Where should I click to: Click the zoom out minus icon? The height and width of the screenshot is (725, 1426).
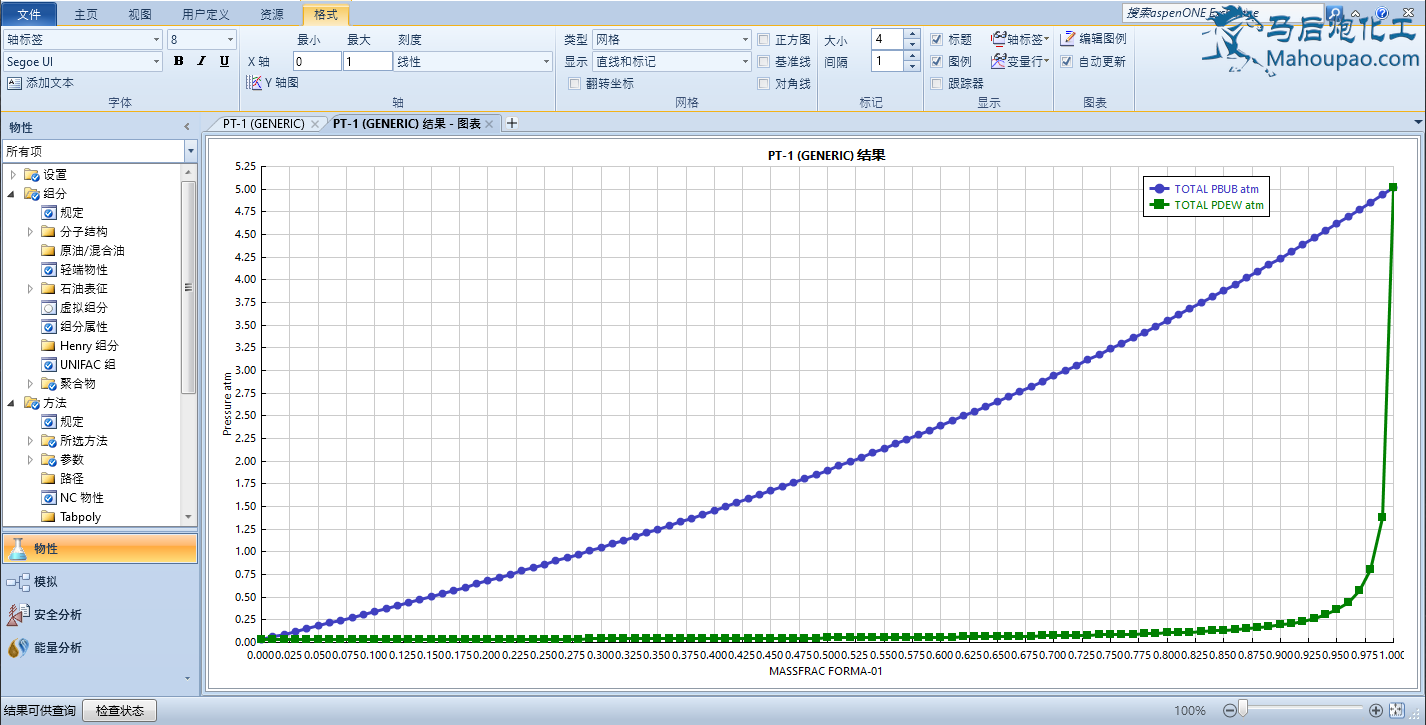(1230, 710)
